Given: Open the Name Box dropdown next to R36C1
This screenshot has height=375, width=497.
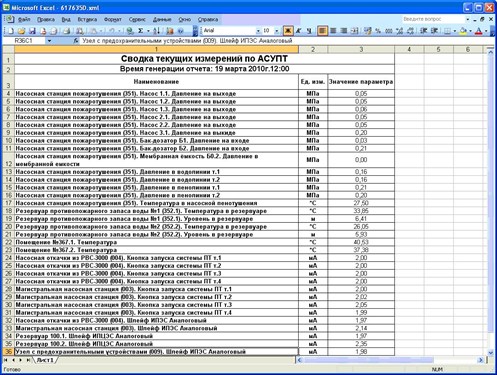Looking at the screenshot, I should 49,41.
